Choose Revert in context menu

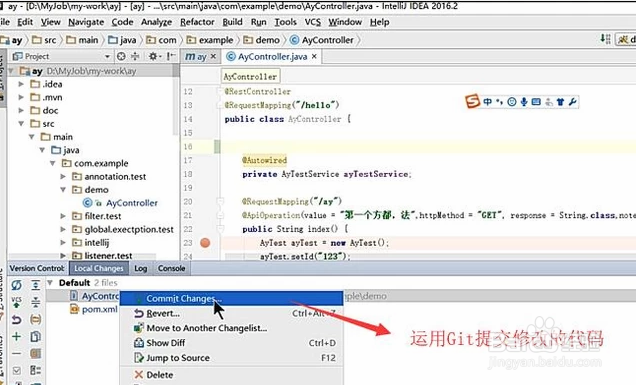tap(231, 313)
